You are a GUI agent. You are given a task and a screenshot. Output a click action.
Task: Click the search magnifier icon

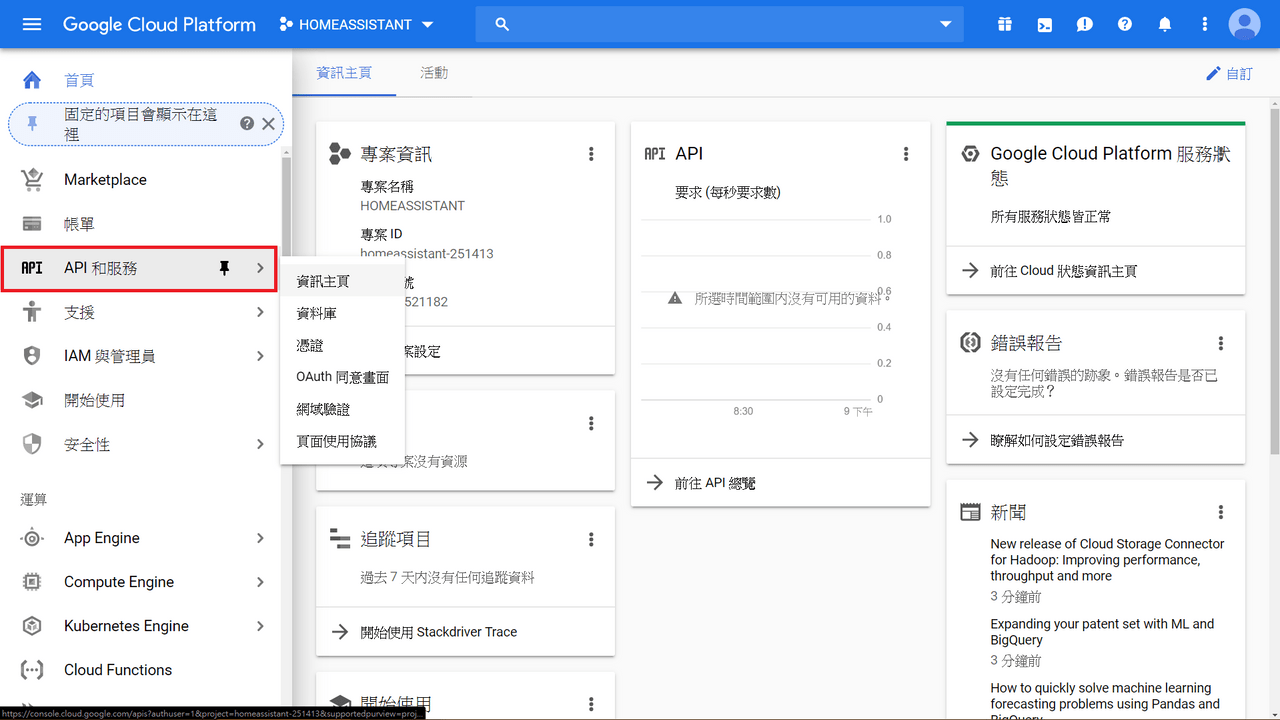(502, 24)
